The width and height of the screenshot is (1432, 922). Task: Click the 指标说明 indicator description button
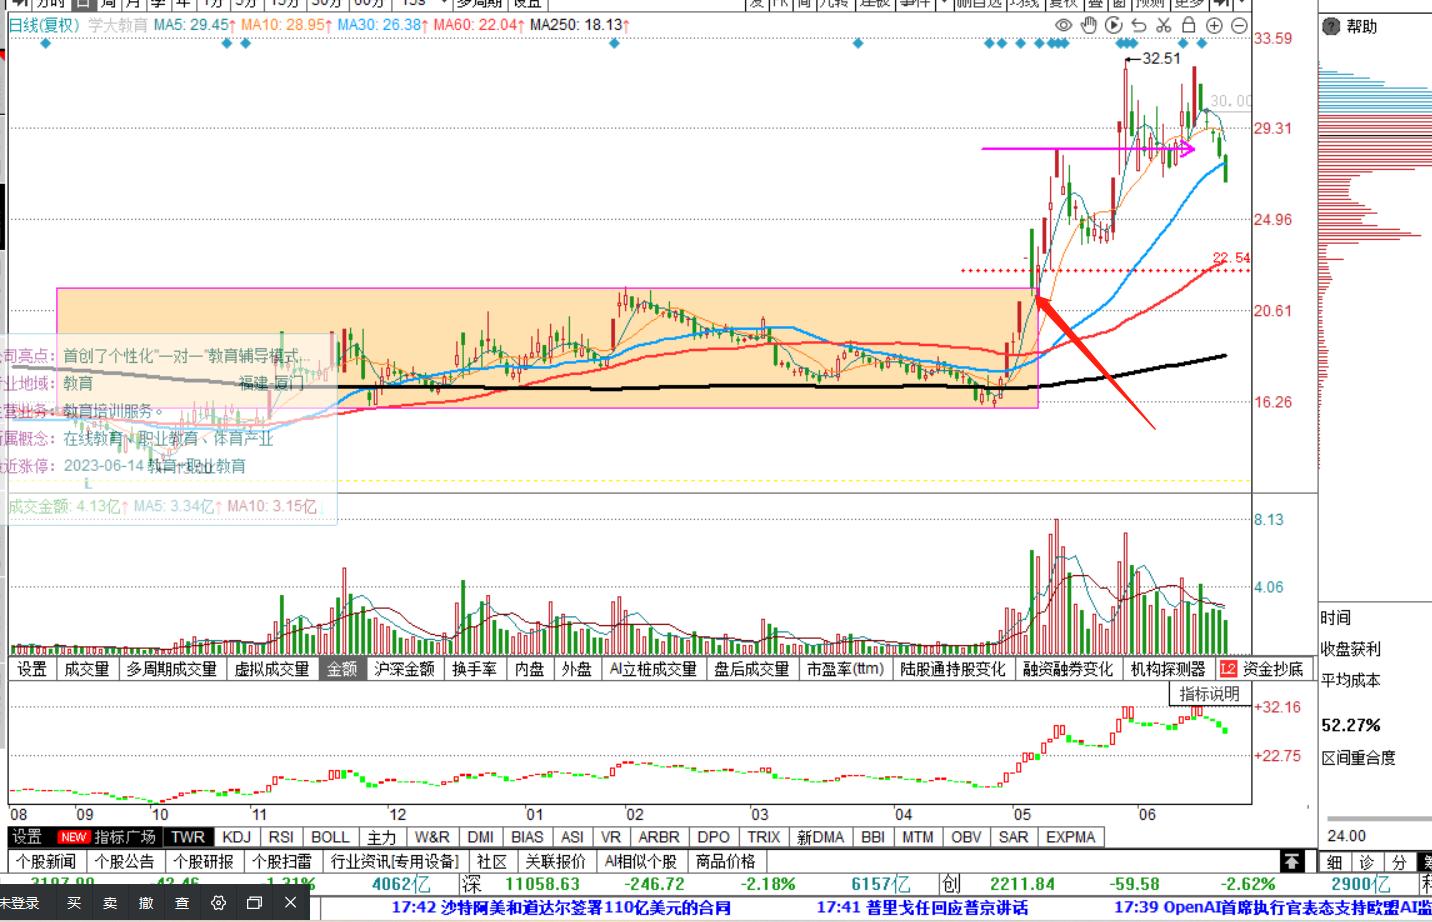1208,693
